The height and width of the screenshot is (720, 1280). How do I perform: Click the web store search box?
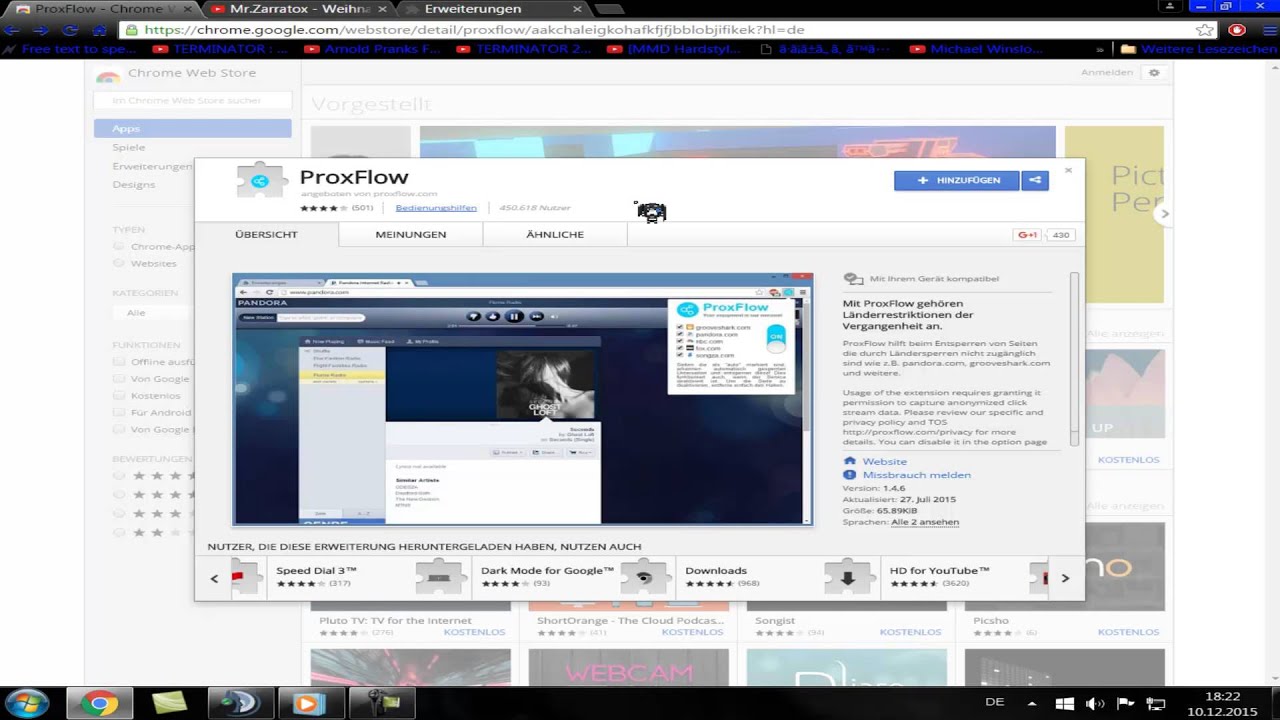(x=193, y=100)
